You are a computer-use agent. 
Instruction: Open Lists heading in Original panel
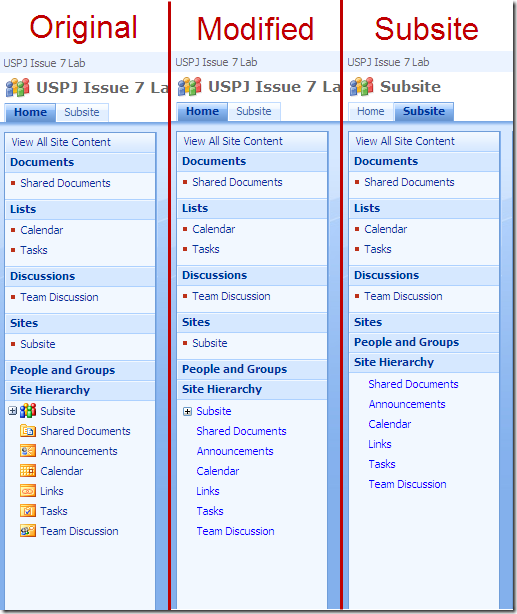pyautogui.click(x=23, y=209)
